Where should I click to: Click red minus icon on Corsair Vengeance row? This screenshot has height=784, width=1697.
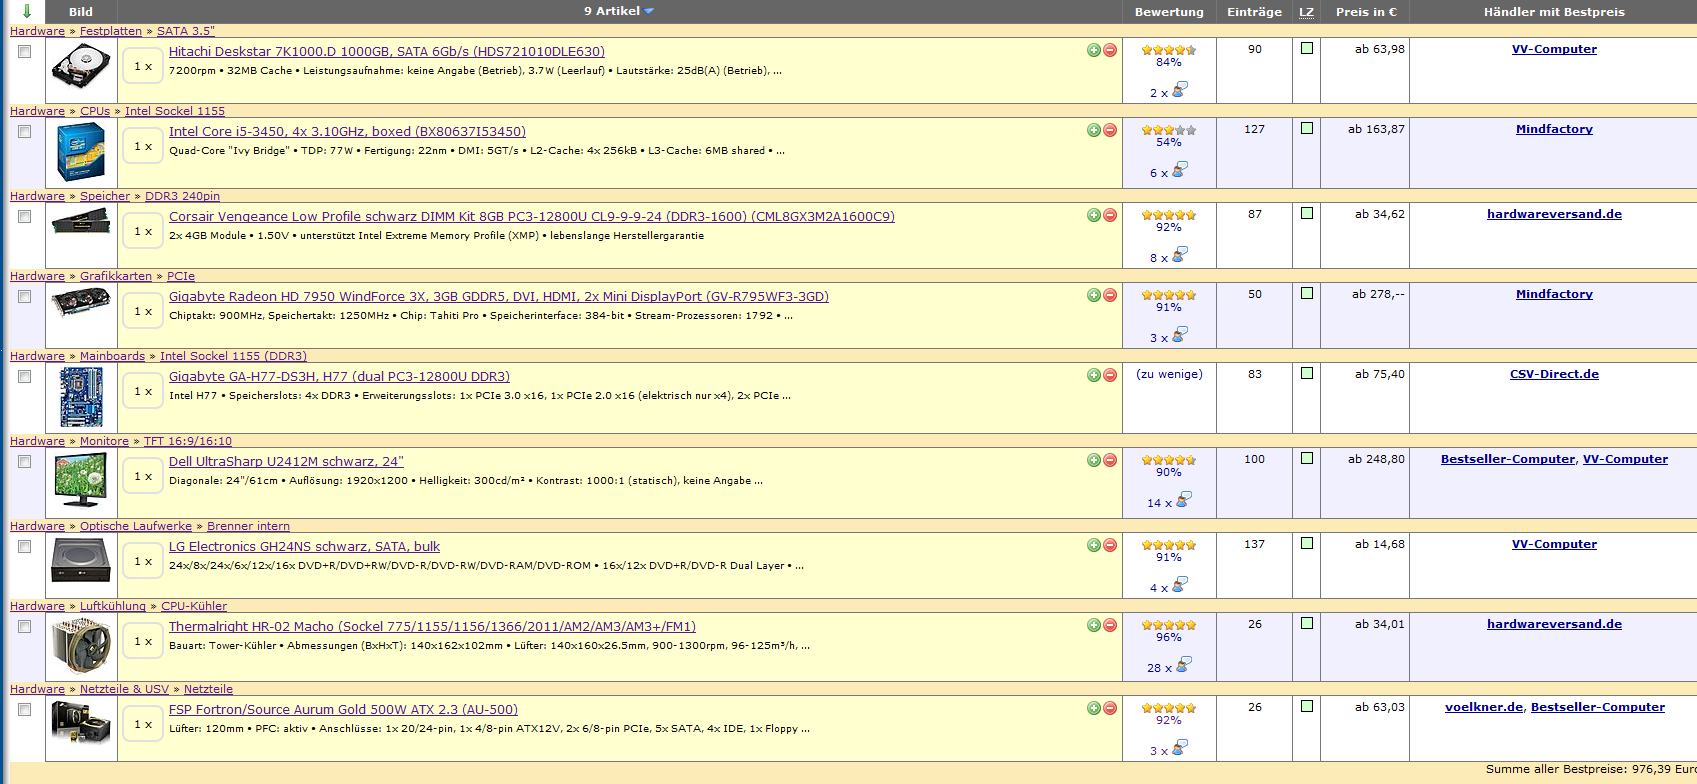pos(1110,215)
